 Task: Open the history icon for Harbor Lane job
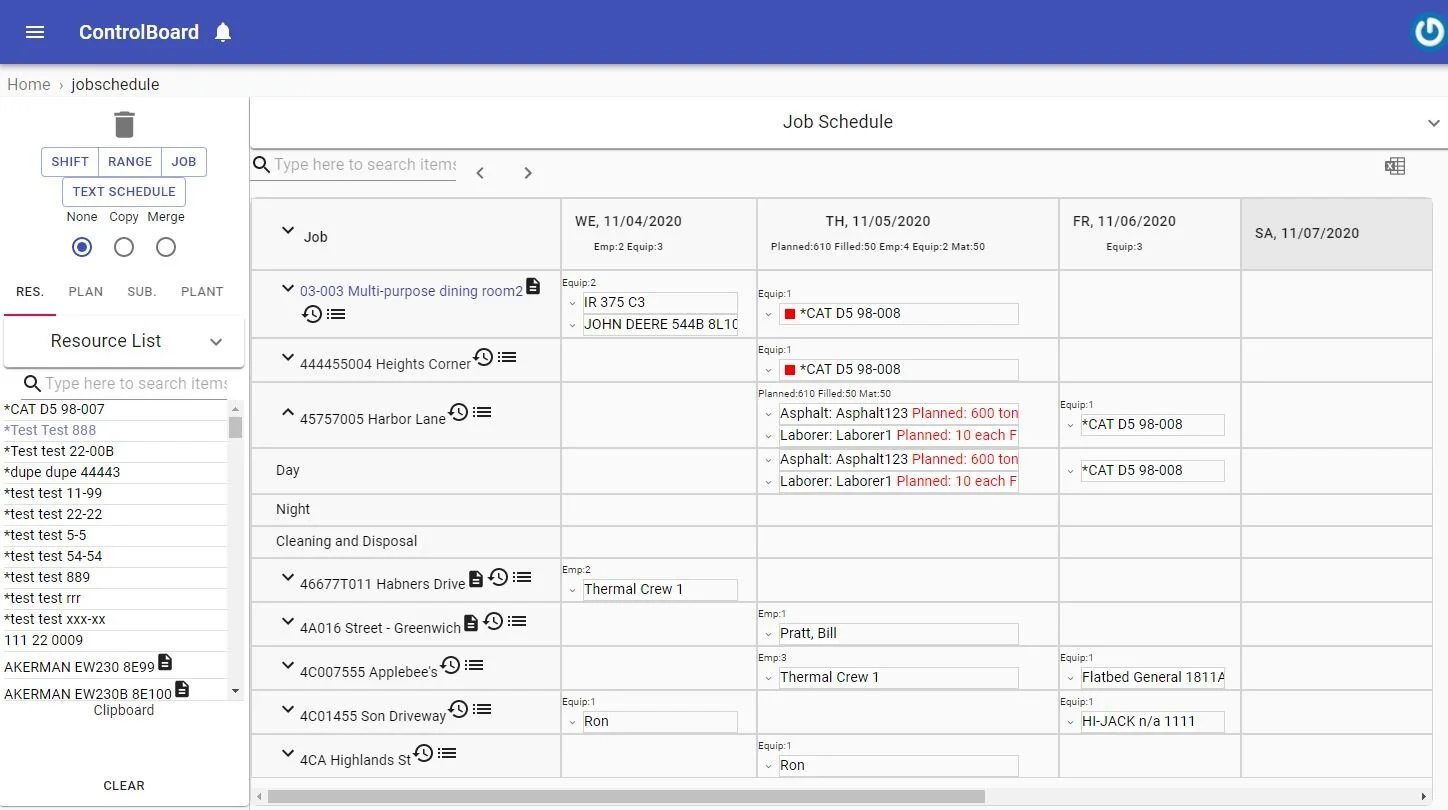coord(459,412)
